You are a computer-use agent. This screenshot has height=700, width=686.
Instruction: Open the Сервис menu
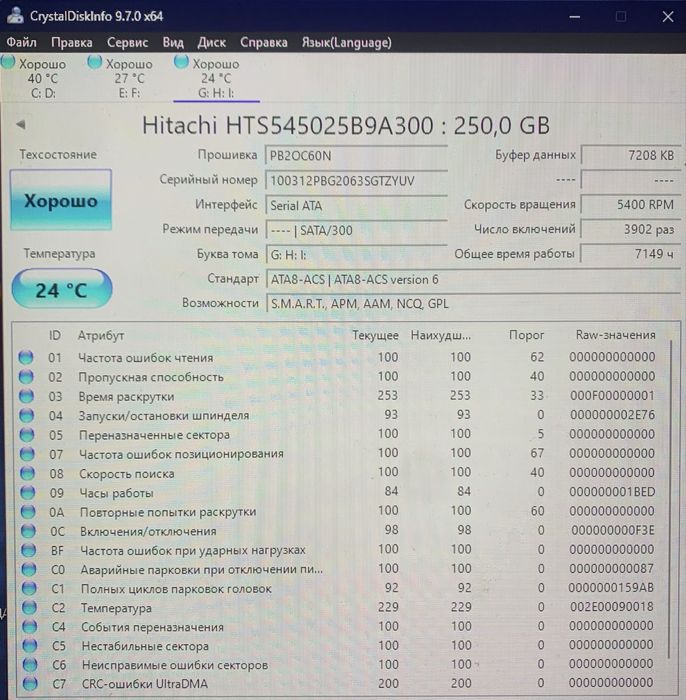(127, 42)
